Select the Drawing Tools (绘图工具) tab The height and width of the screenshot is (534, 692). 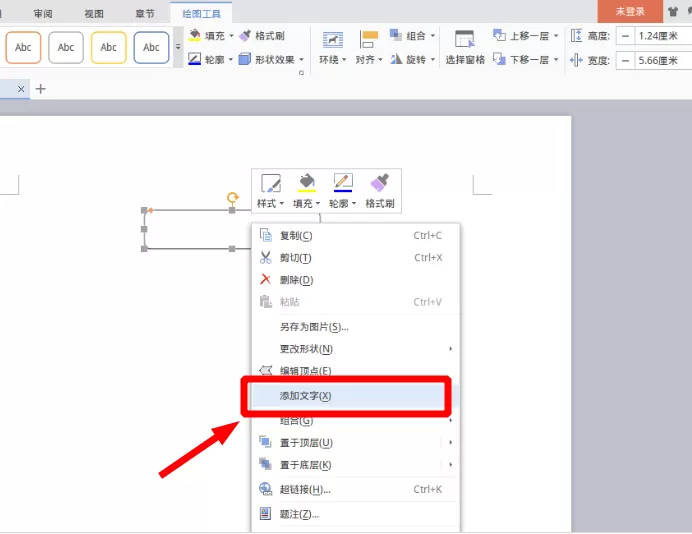(201, 14)
